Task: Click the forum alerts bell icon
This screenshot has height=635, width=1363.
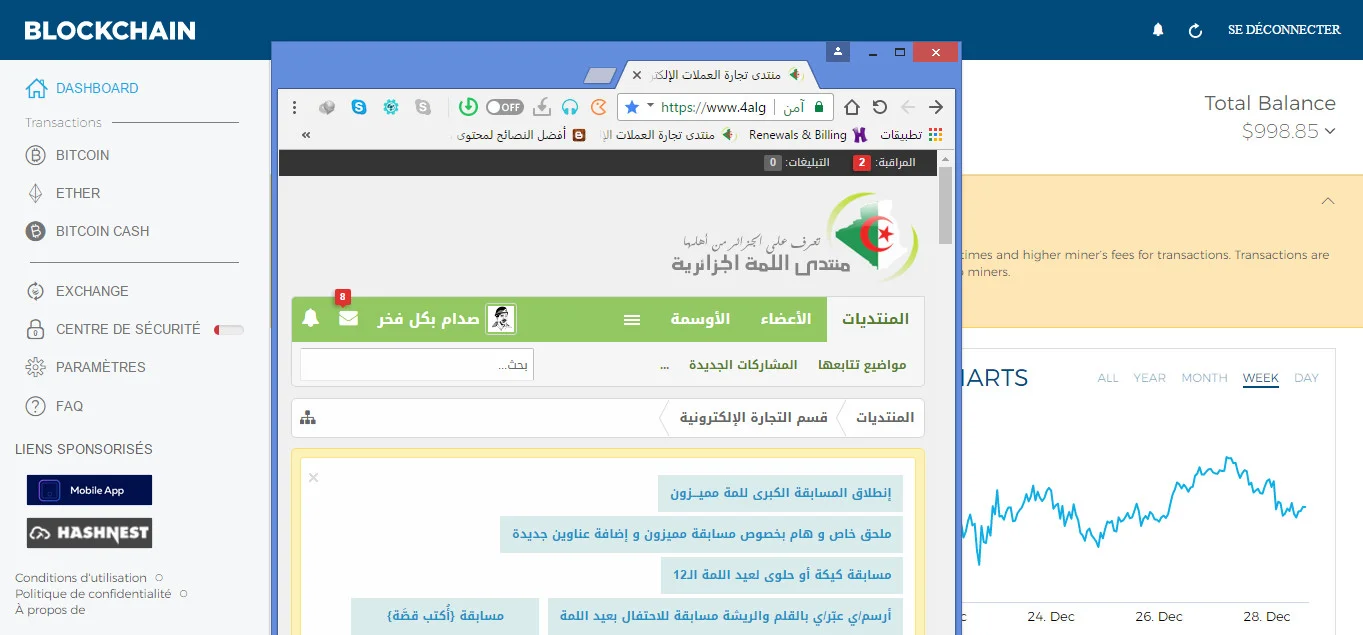Action: pos(311,319)
